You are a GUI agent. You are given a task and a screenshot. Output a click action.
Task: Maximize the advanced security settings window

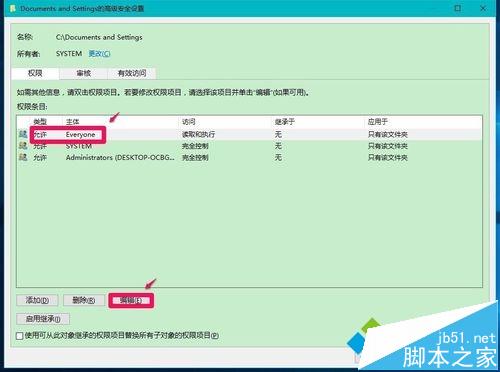pos(458,8)
